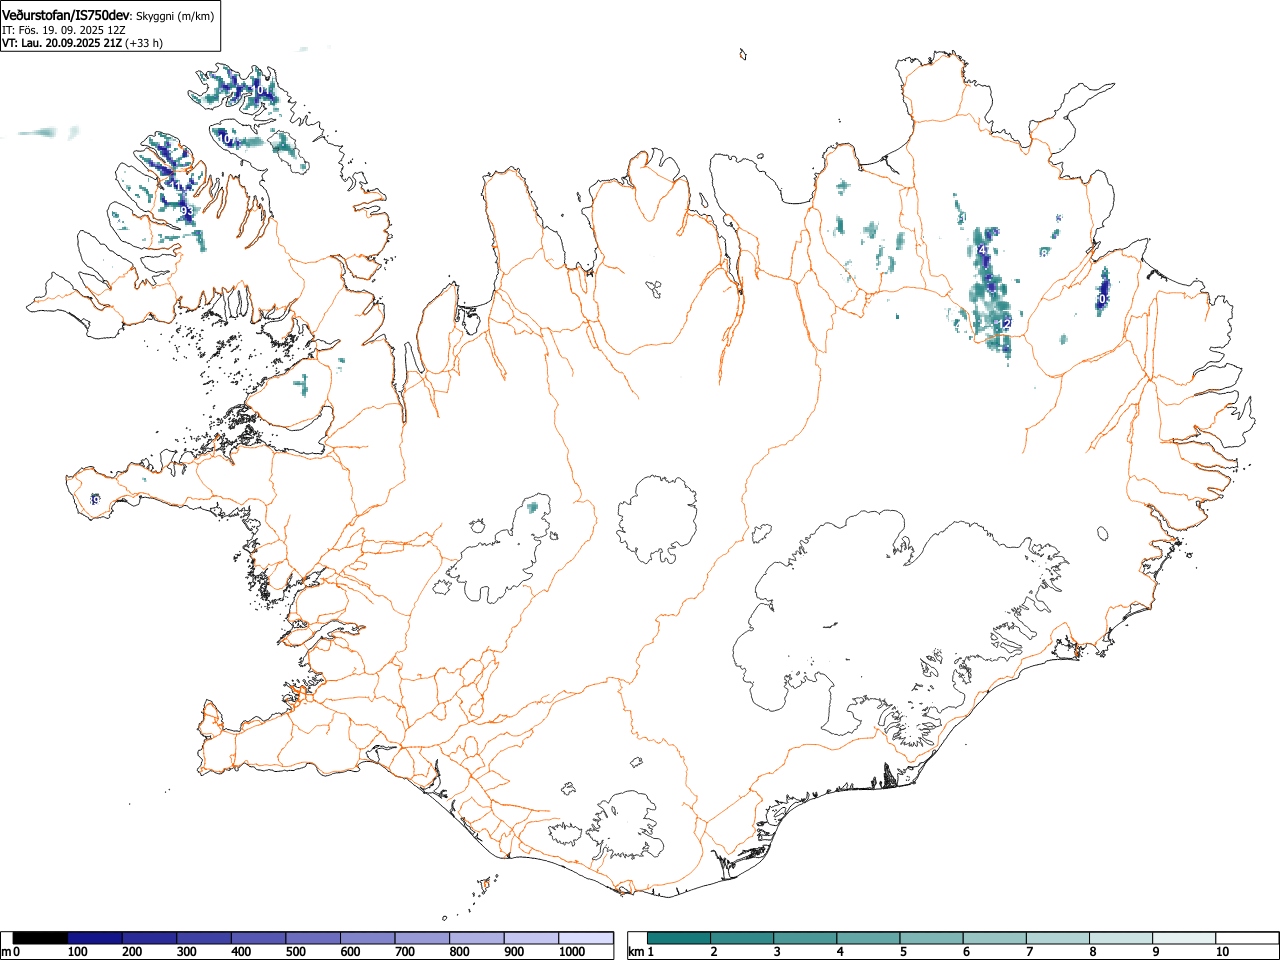Click the 3–4 km teal swatch
This screenshot has height=960, width=1280.
tap(806, 938)
